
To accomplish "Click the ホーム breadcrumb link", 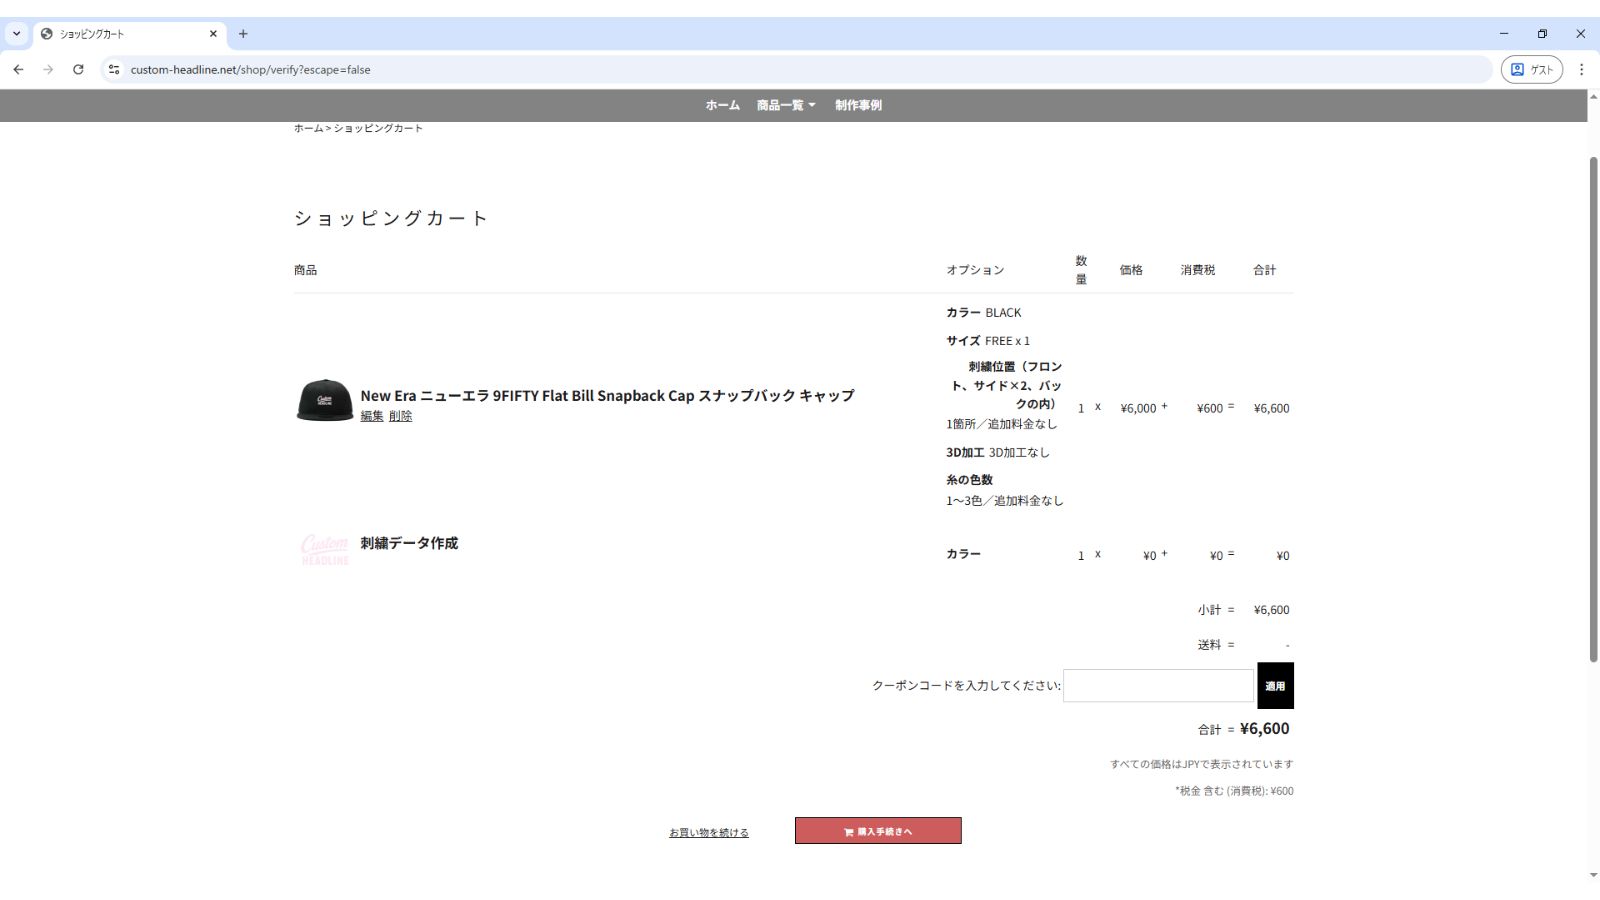I will point(308,128).
